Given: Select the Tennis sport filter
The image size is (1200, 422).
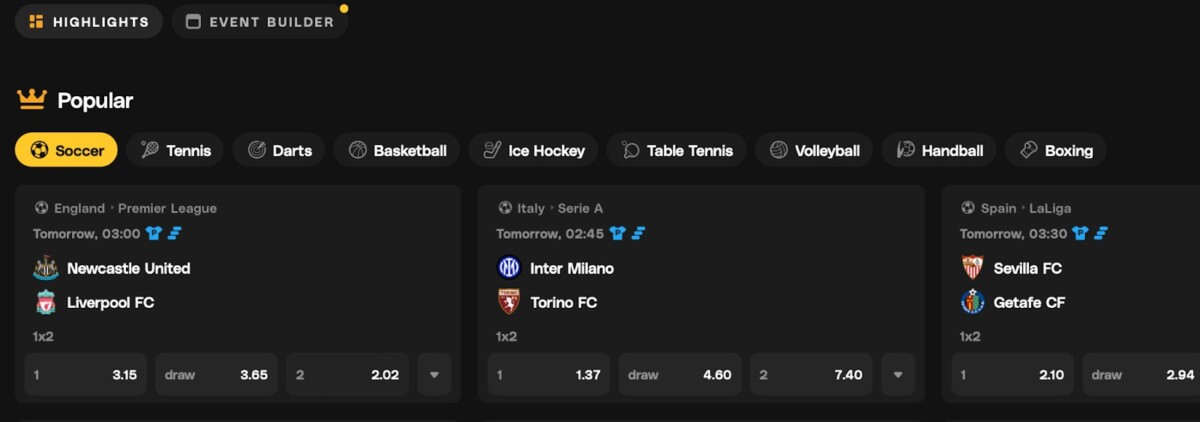Looking at the screenshot, I should [176, 150].
